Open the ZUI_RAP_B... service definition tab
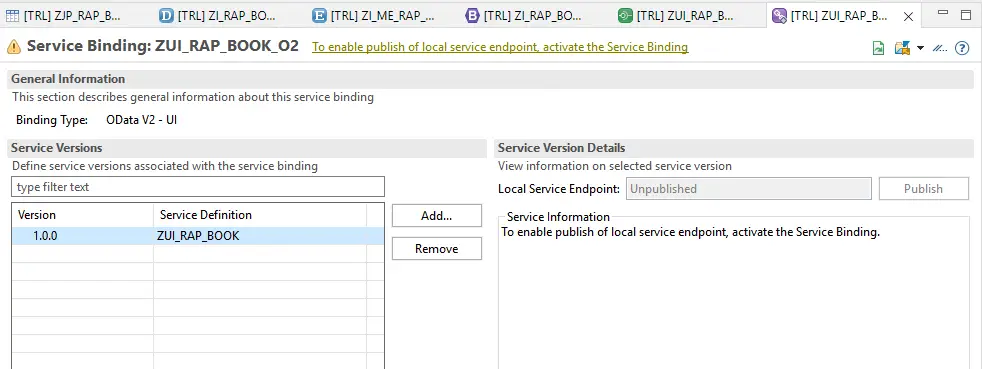The width and height of the screenshot is (982, 369). pyautogui.click(x=676, y=16)
